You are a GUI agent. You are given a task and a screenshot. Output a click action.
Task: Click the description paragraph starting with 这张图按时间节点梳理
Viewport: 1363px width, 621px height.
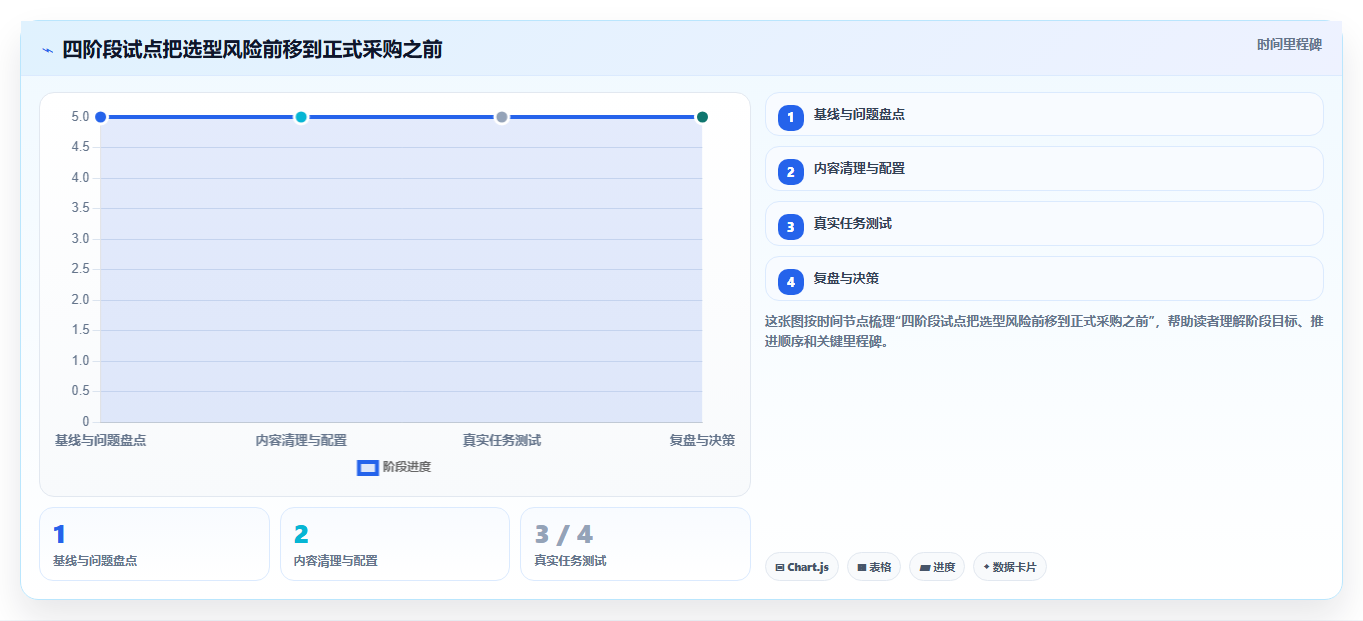tap(1044, 331)
